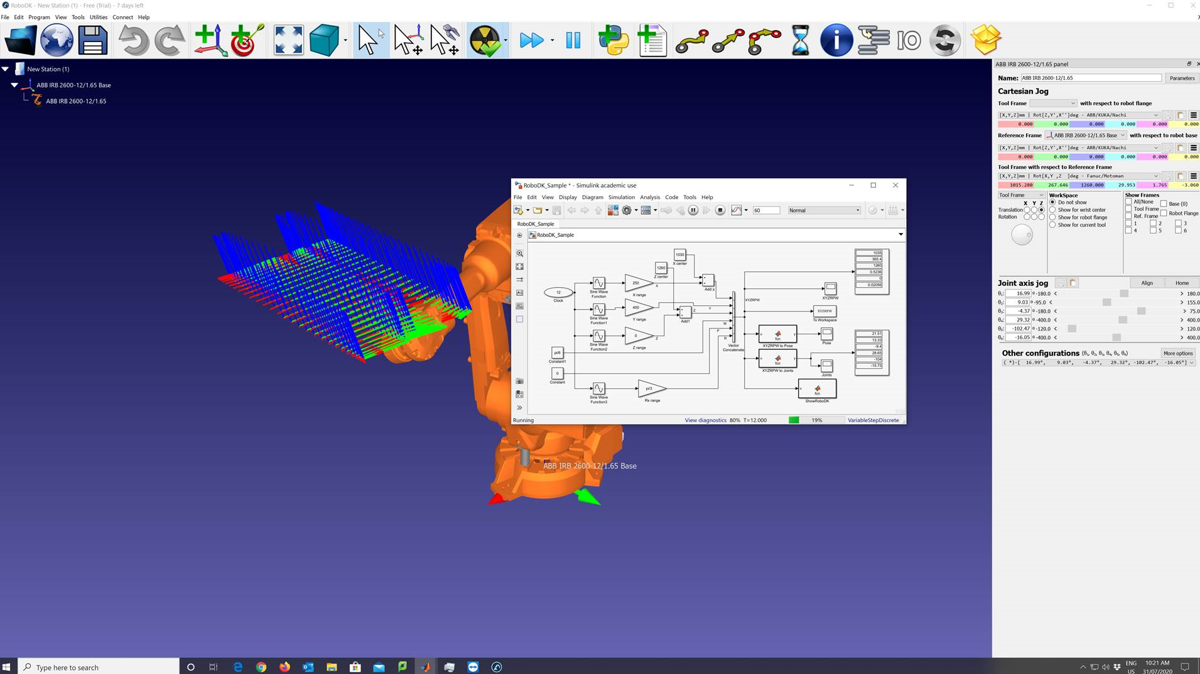Toggle the collision check radiation icon
The image size is (1200, 674).
coord(485,41)
